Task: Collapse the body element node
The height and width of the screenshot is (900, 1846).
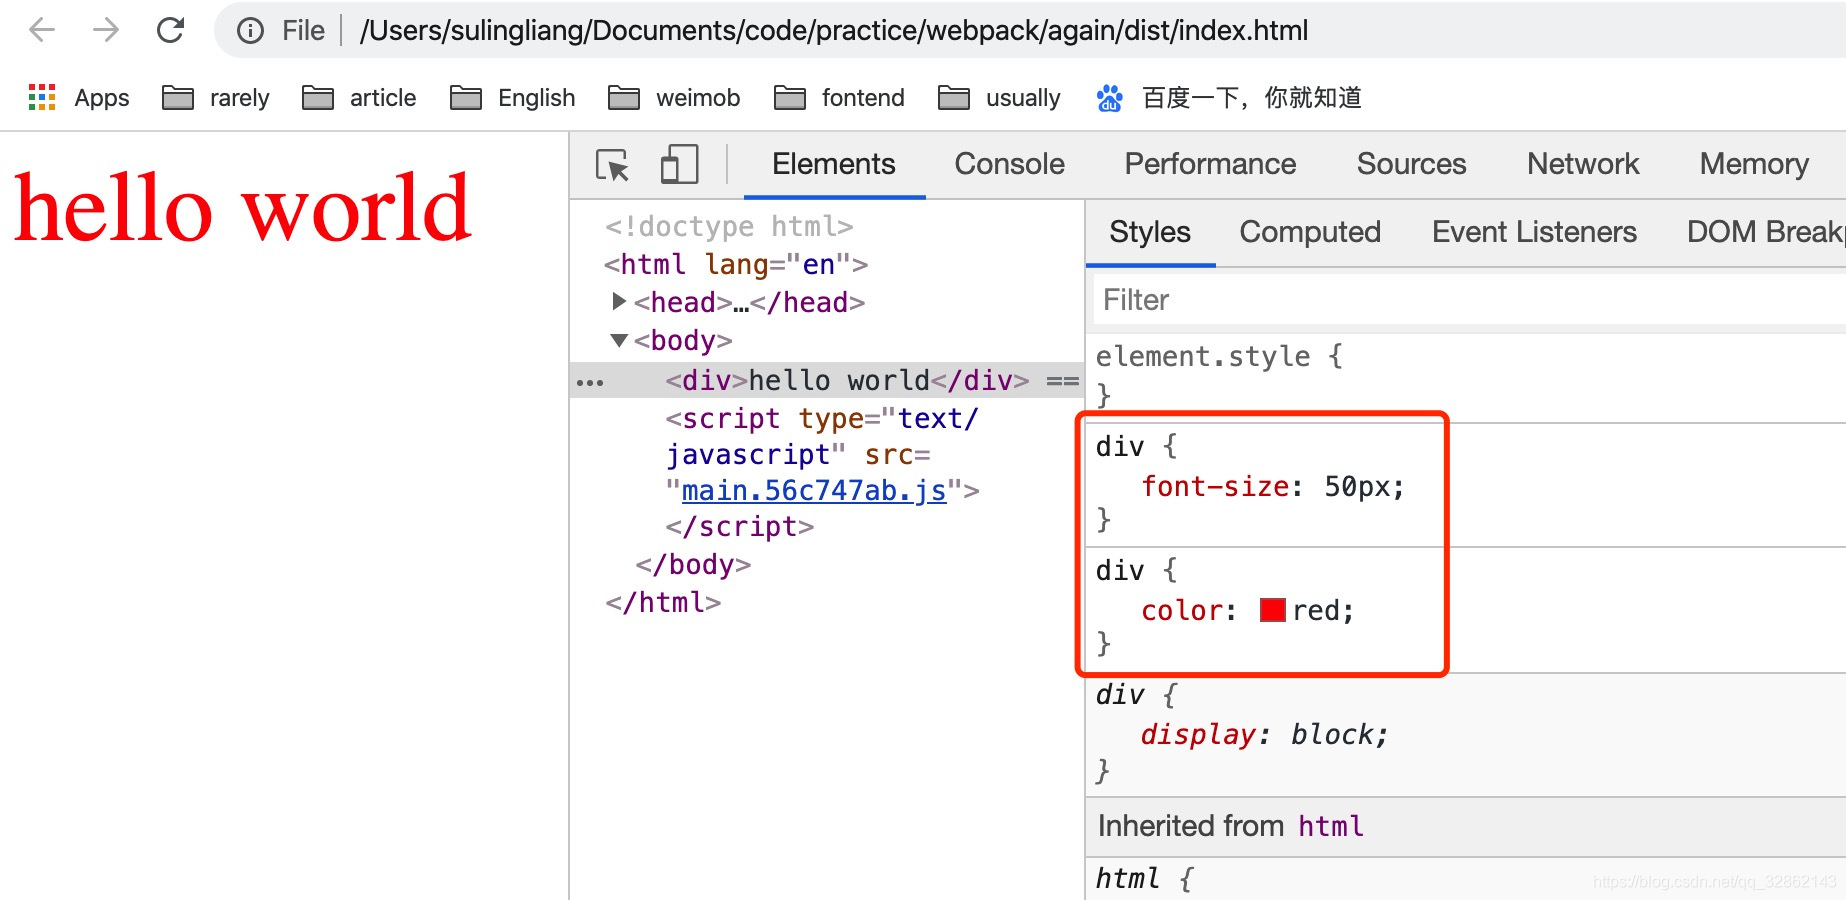Action: [619, 340]
